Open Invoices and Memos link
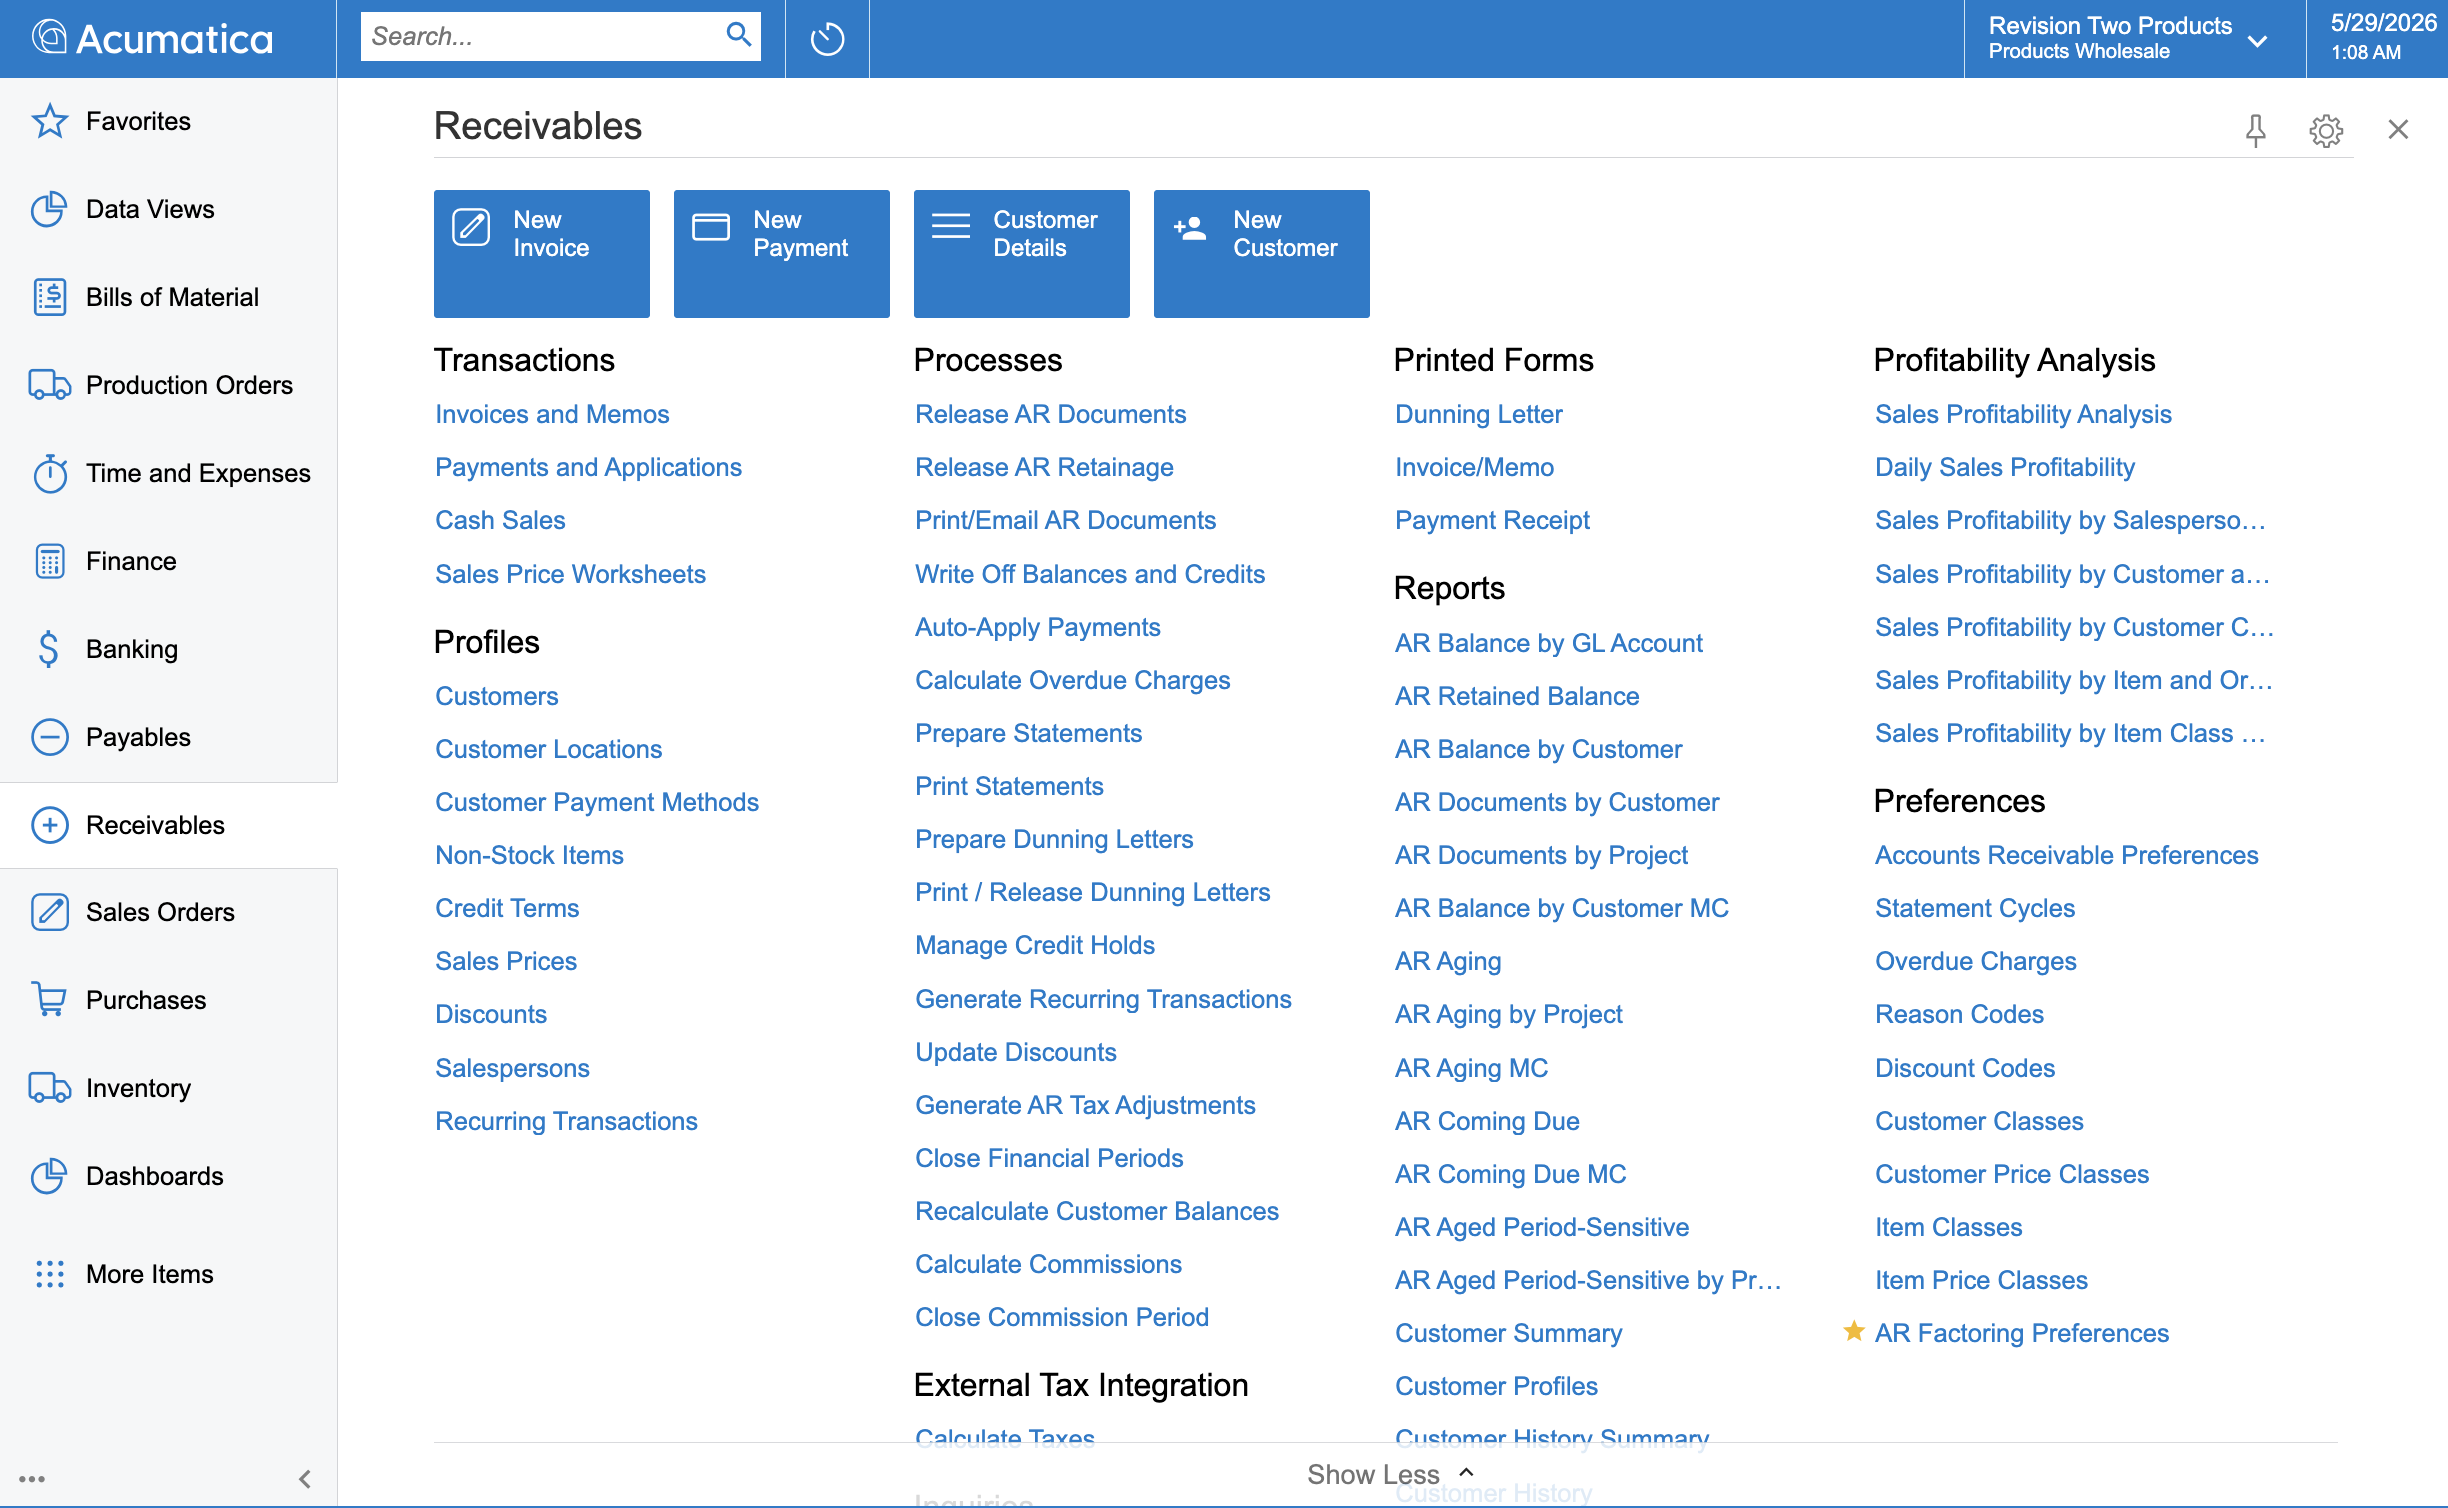This screenshot has width=2448, height=1508. pyautogui.click(x=552, y=414)
